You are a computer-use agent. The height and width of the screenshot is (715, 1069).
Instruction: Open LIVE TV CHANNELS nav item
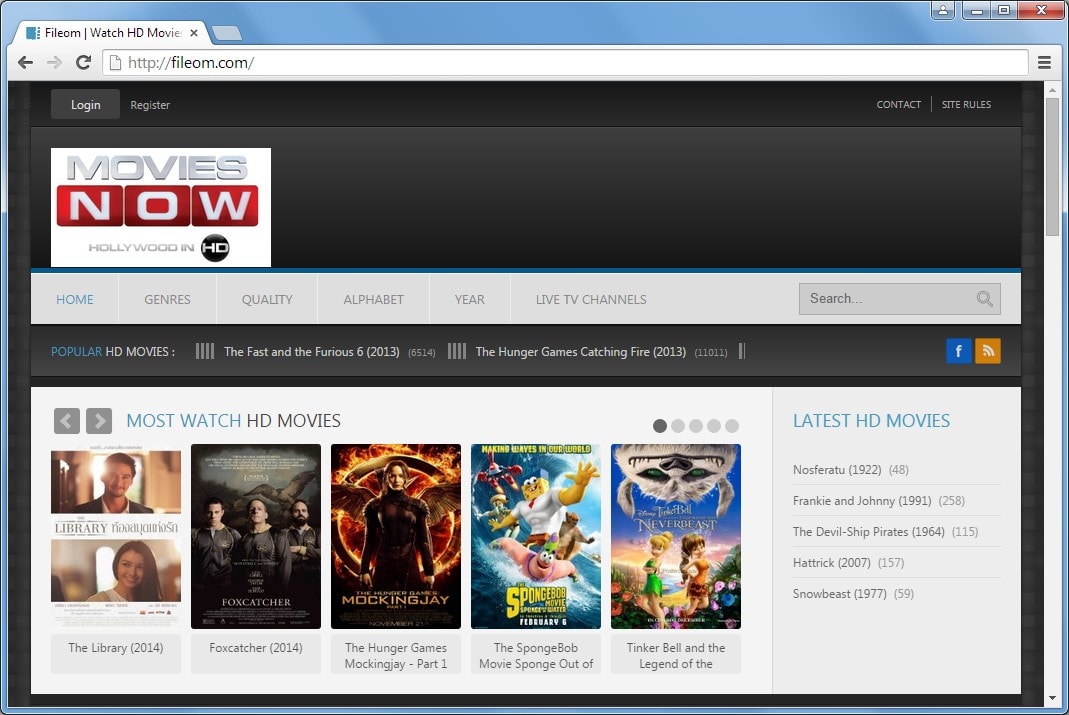[591, 299]
